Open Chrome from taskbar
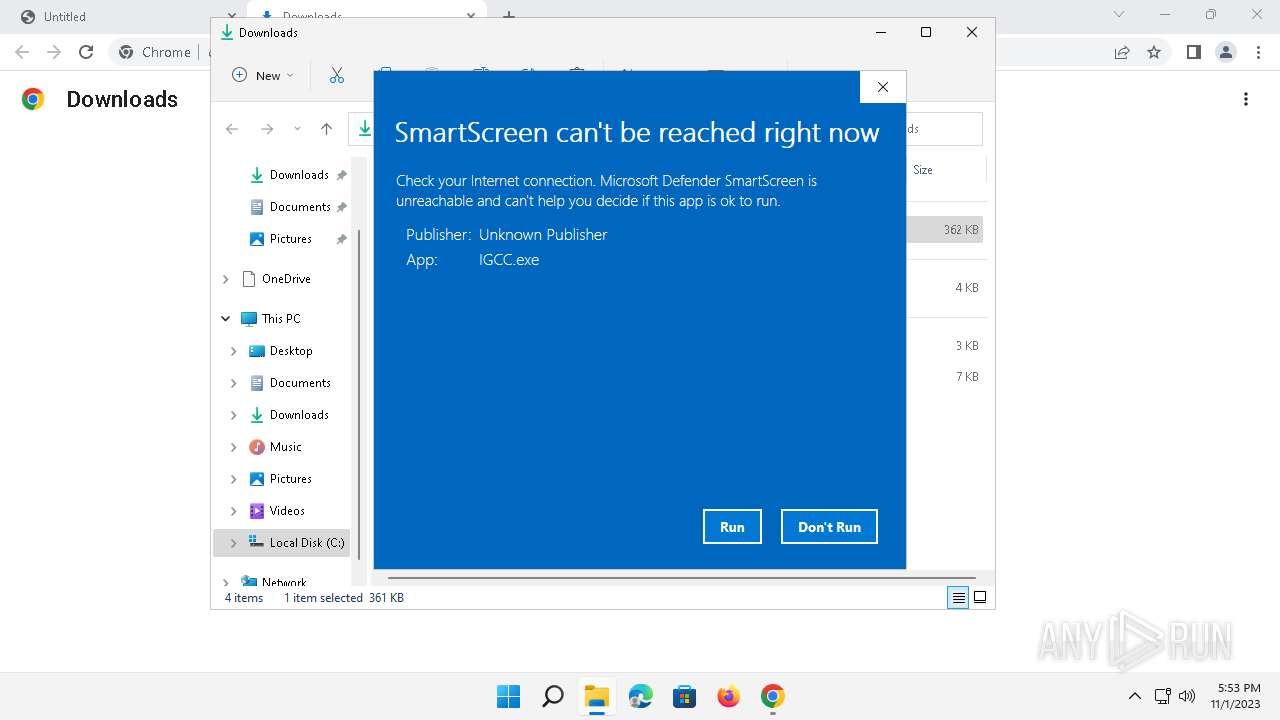 773,696
